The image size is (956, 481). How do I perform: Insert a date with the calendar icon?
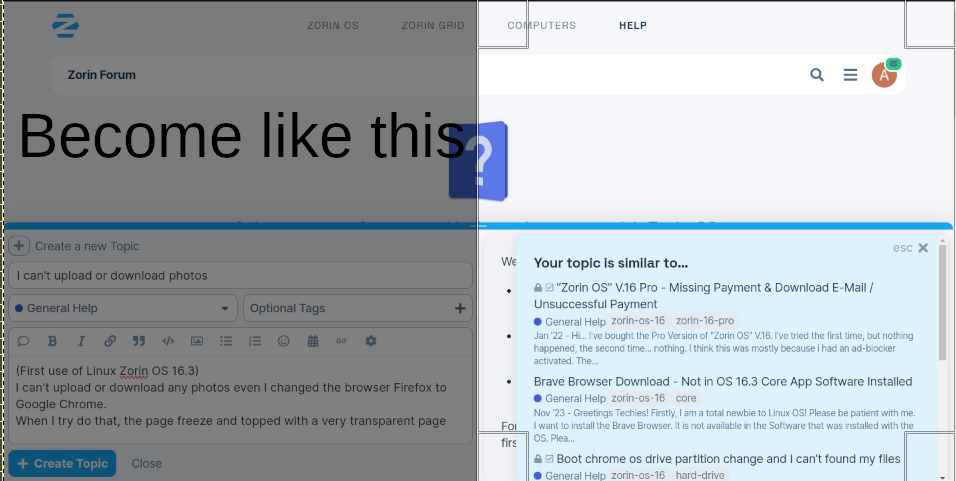tap(313, 341)
